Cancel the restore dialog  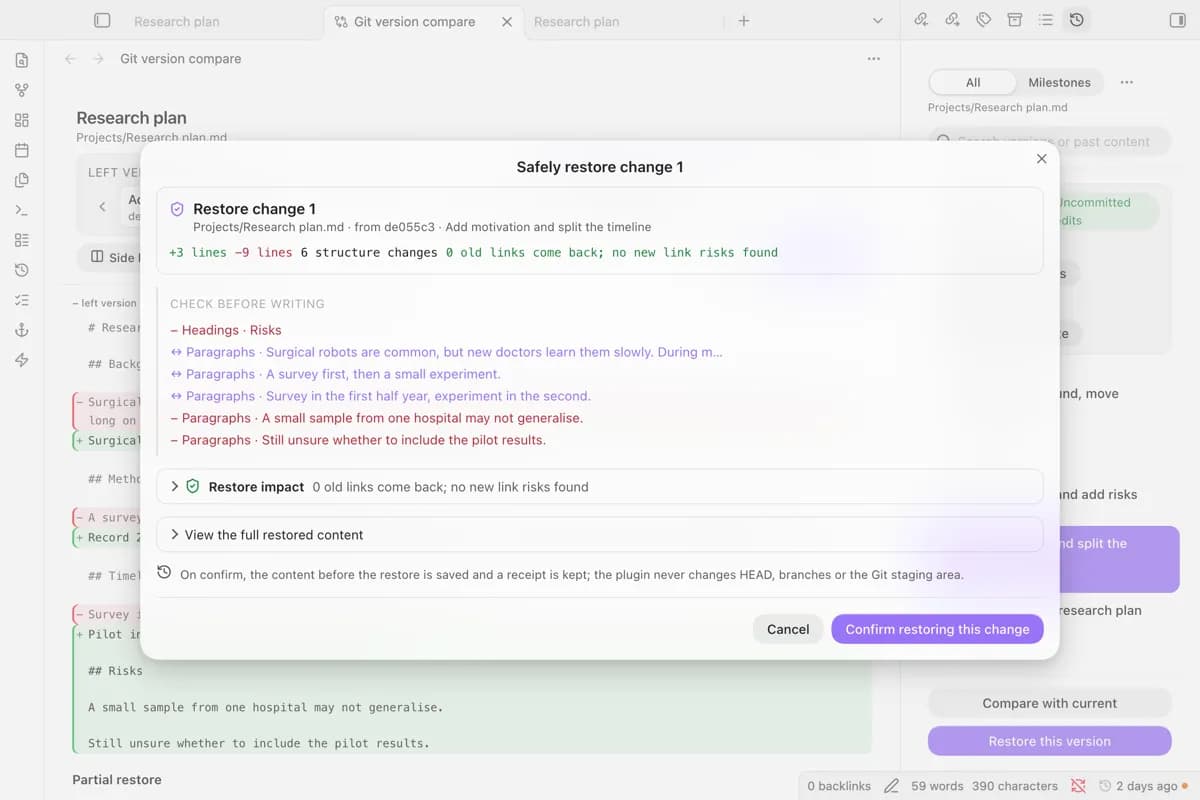[788, 629]
